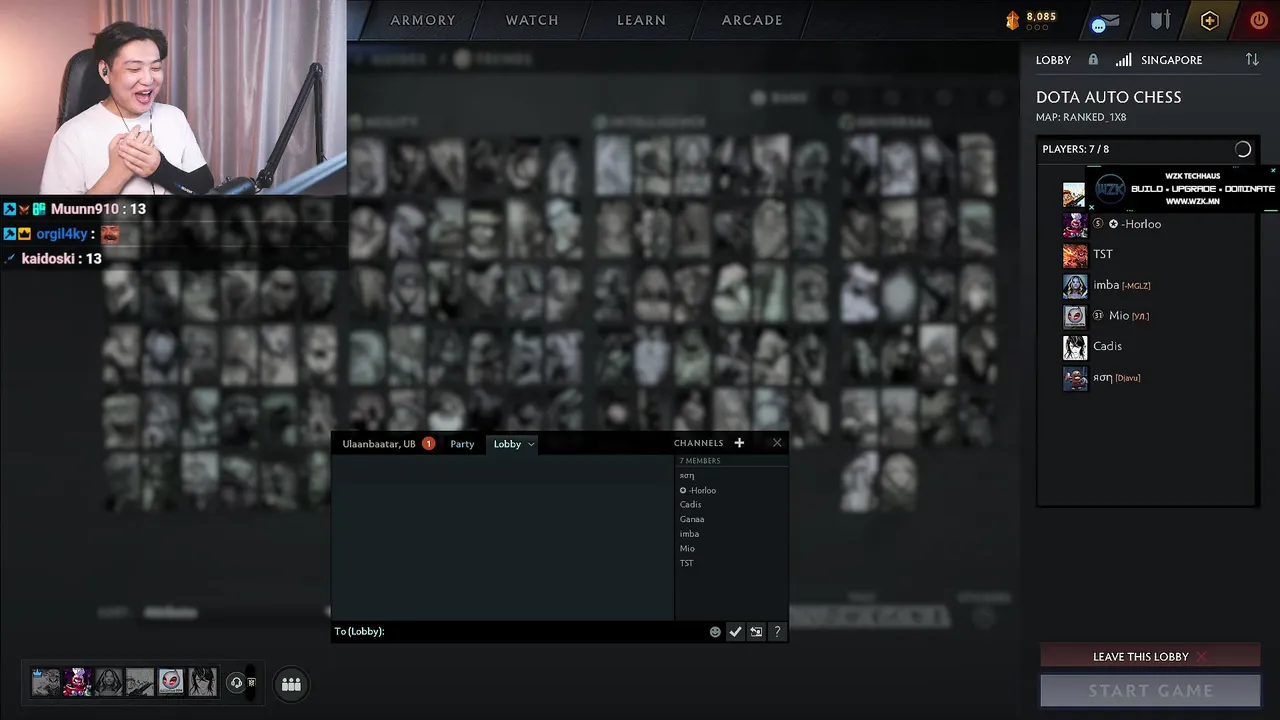Viewport: 1280px width, 720px height.
Task: Add a new chat channel with plus icon
Action: coord(739,443)
